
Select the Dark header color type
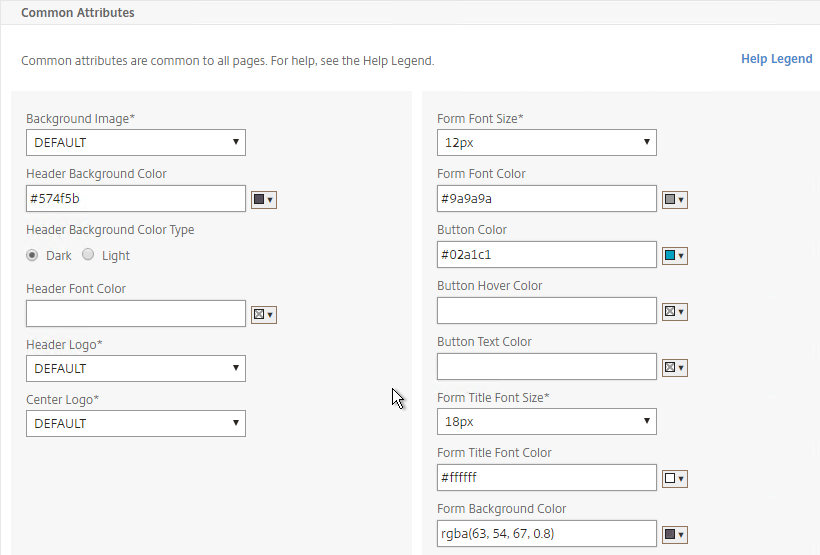pyautogui.click(x=32, y=255)
